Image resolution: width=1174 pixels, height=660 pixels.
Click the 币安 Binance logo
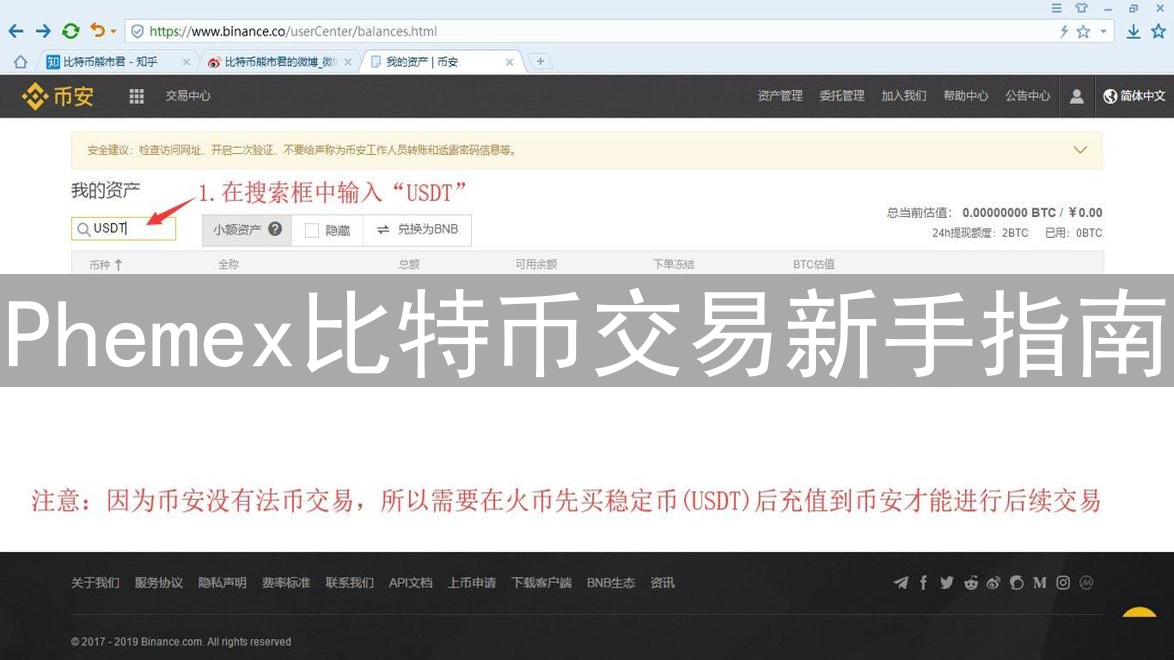(x=58, y=96)
